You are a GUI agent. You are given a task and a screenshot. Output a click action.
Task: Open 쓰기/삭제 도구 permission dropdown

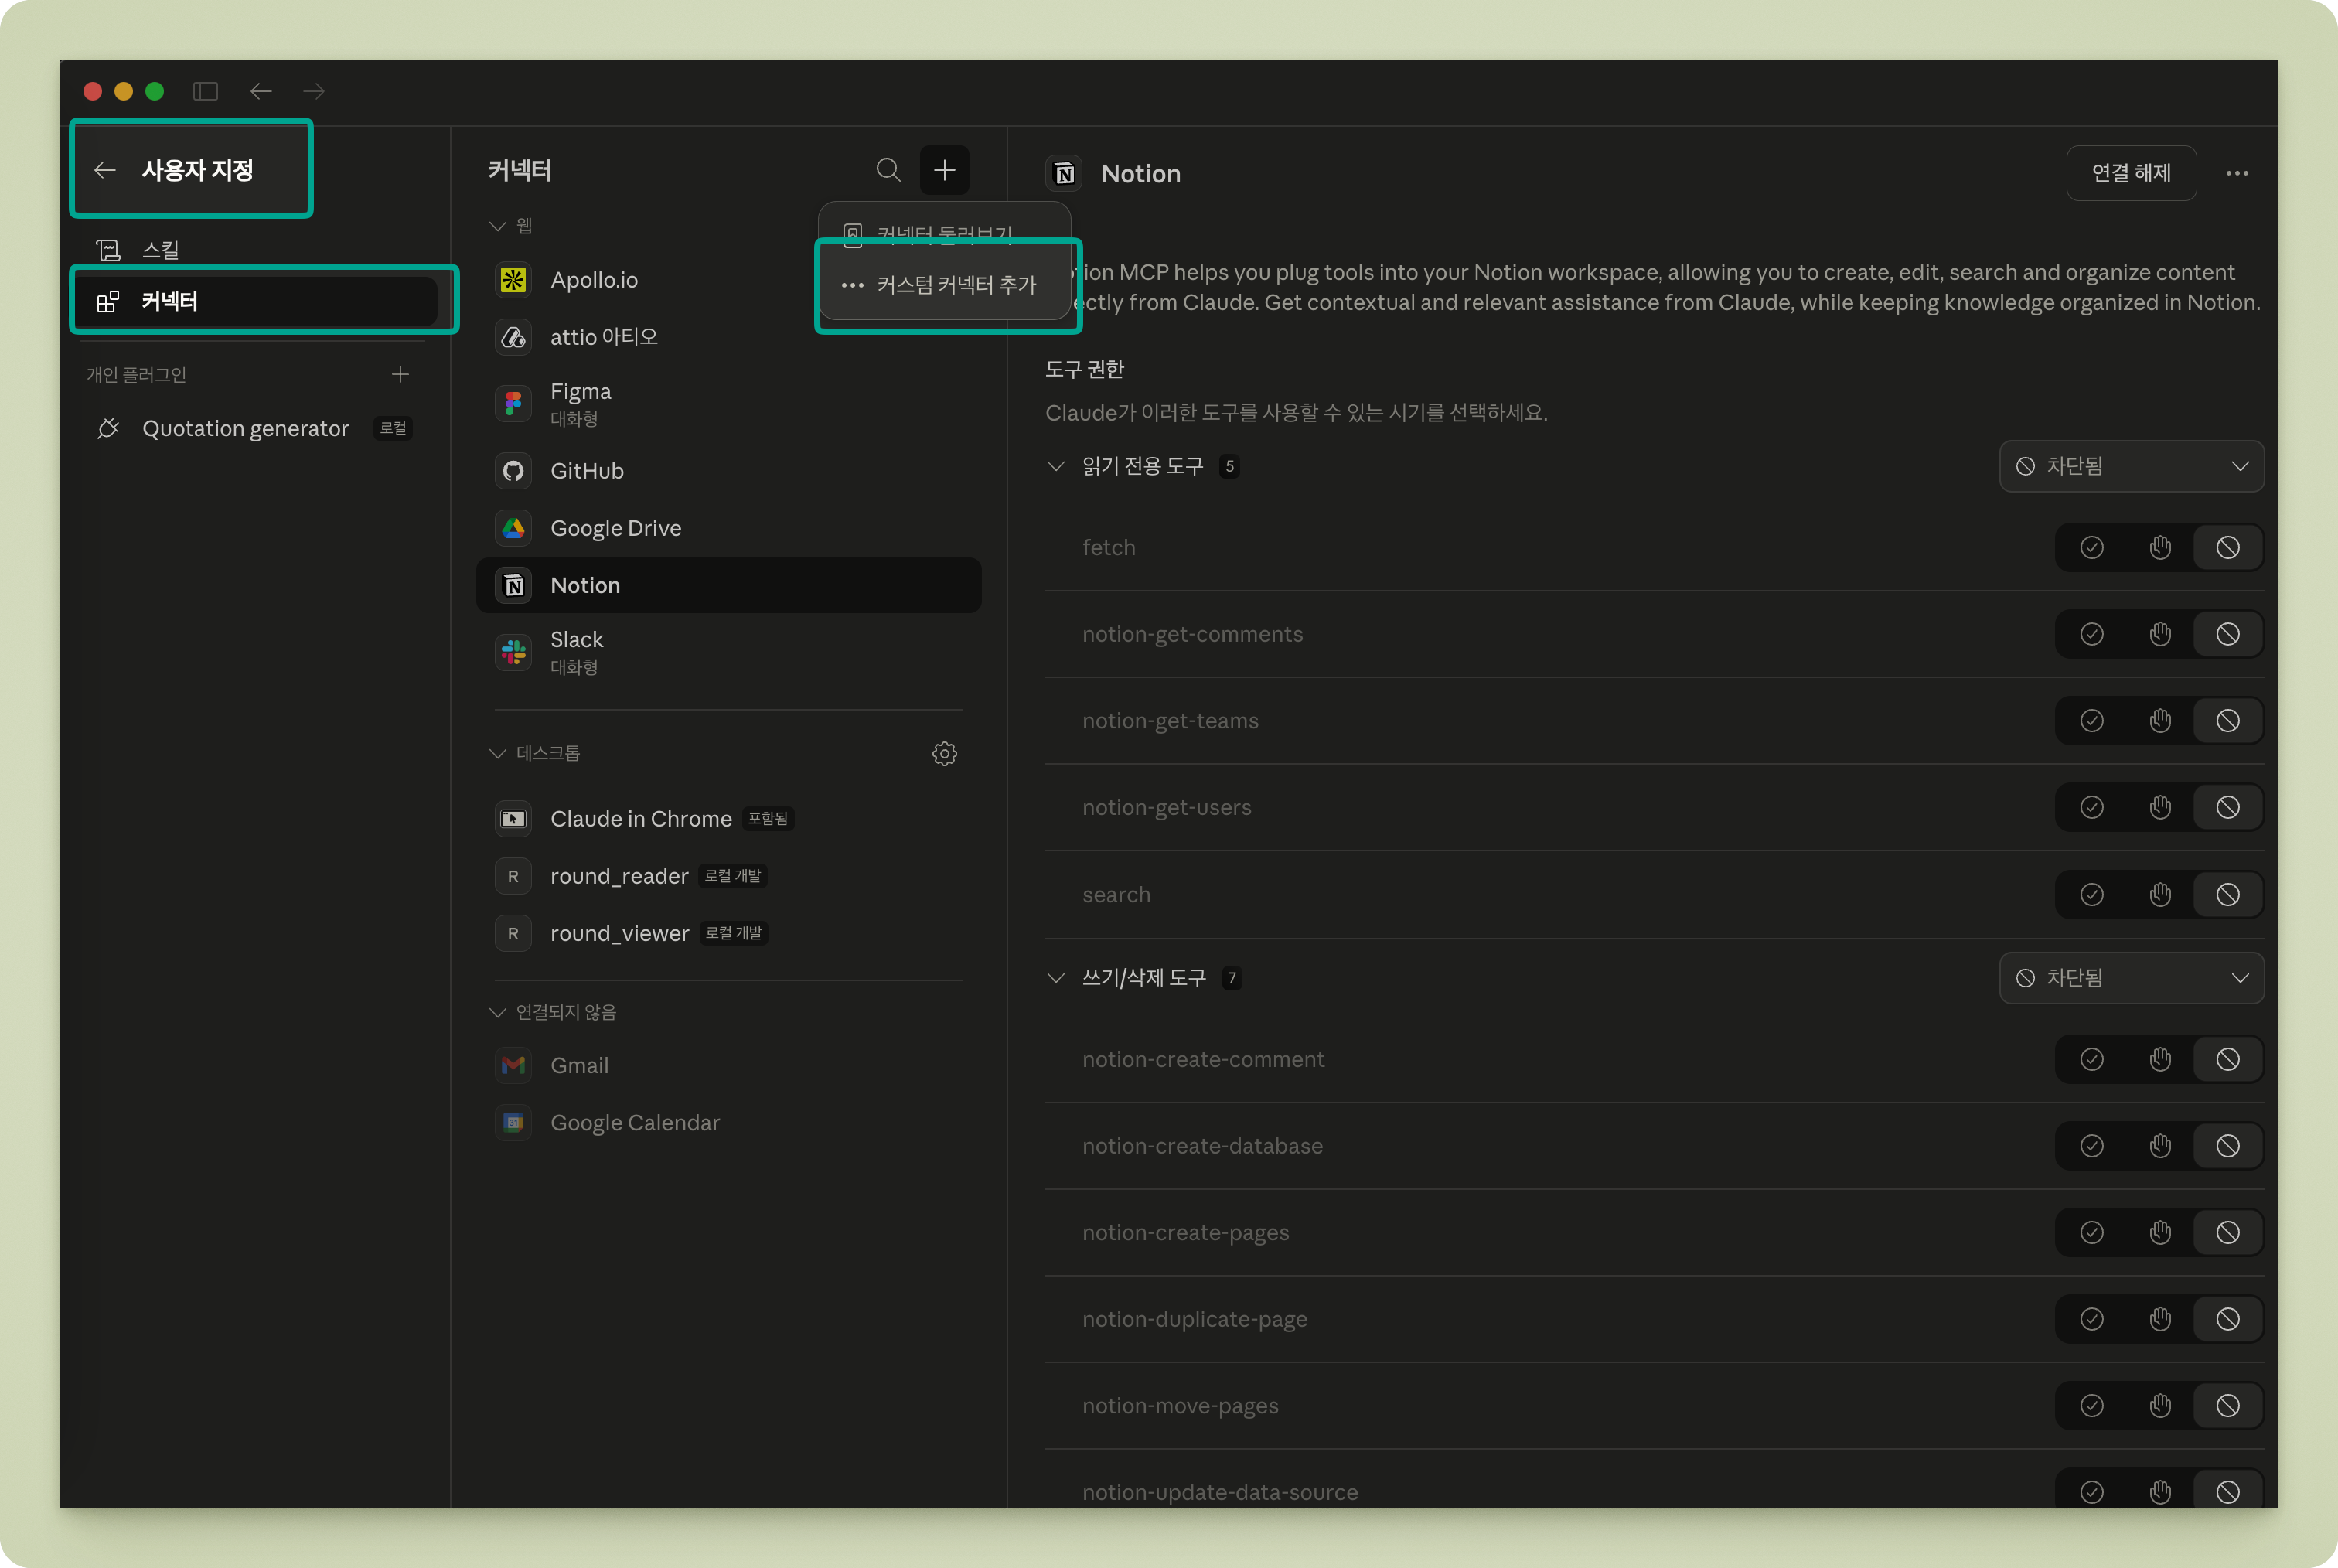point(2131,977)
